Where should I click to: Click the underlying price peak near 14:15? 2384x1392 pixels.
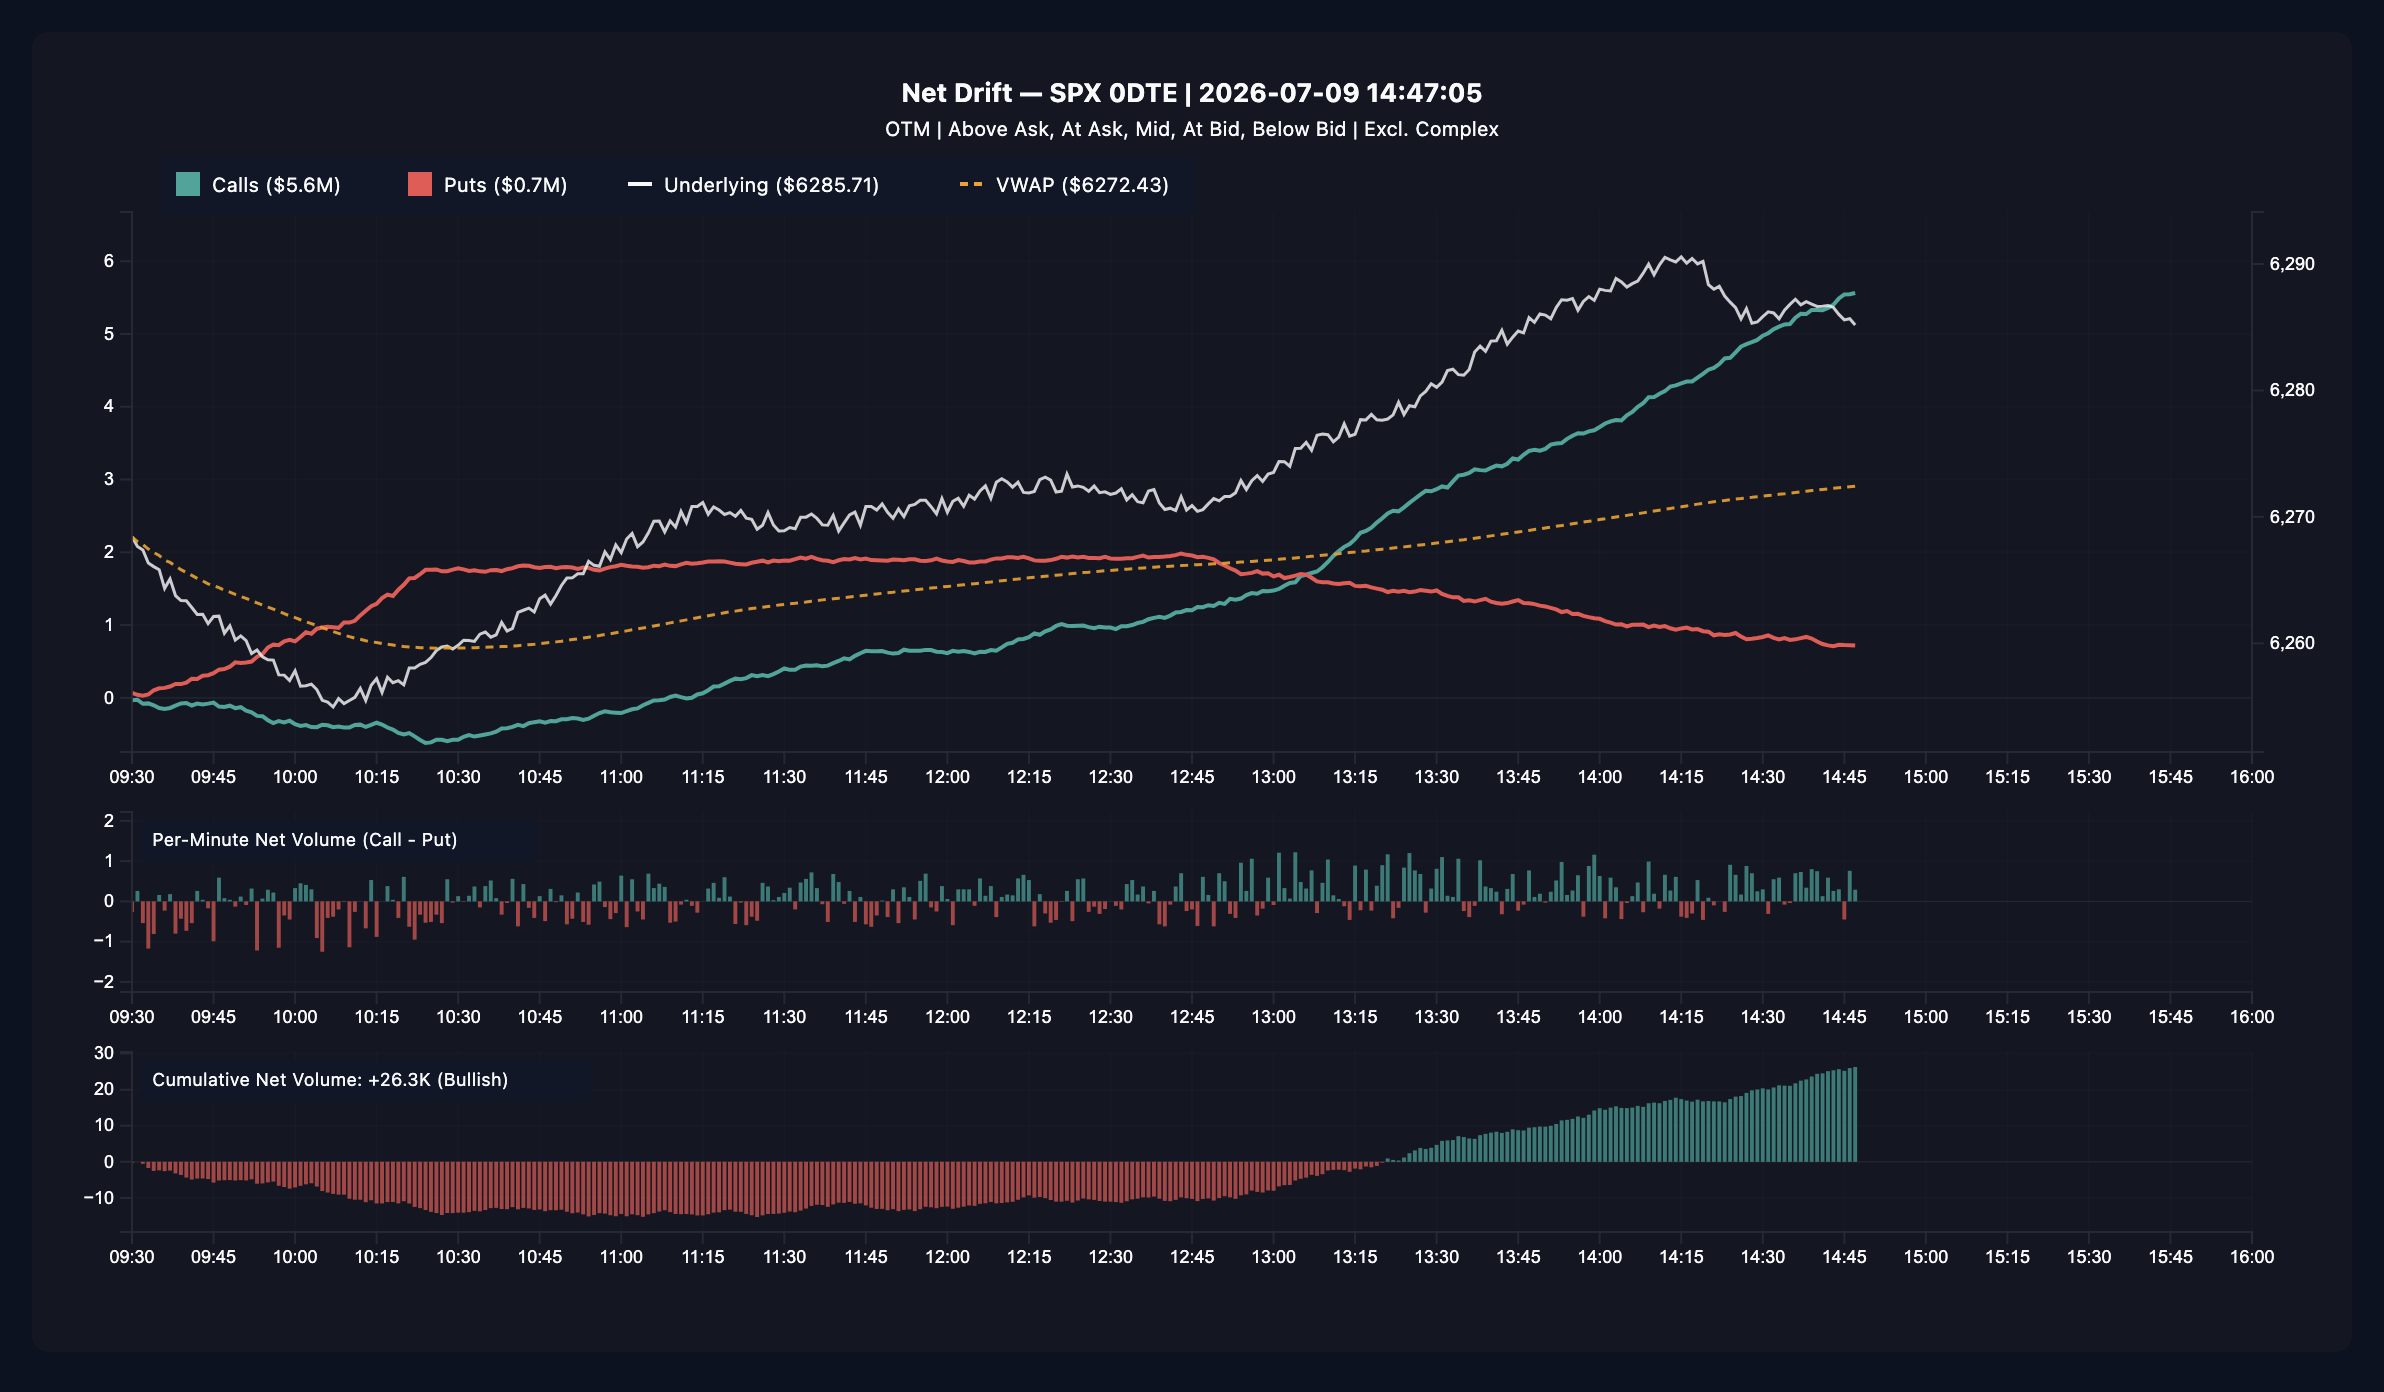click(x=1683, y=257)
